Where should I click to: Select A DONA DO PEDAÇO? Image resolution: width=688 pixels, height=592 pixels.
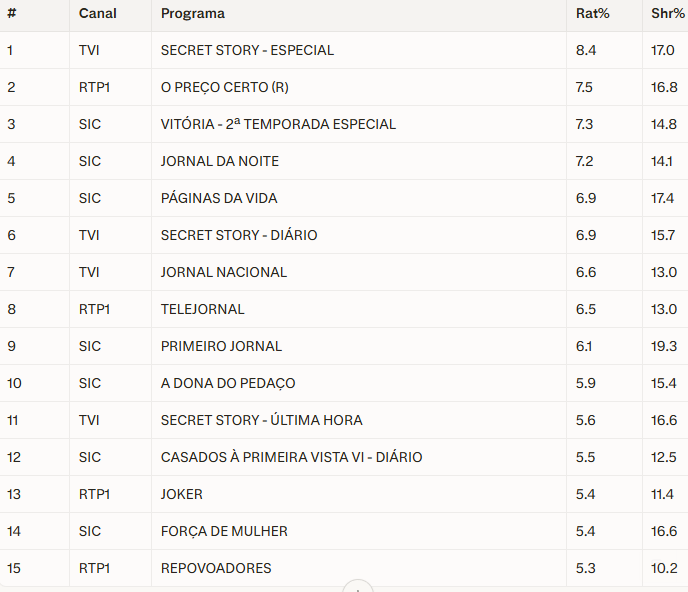point(228,383)
